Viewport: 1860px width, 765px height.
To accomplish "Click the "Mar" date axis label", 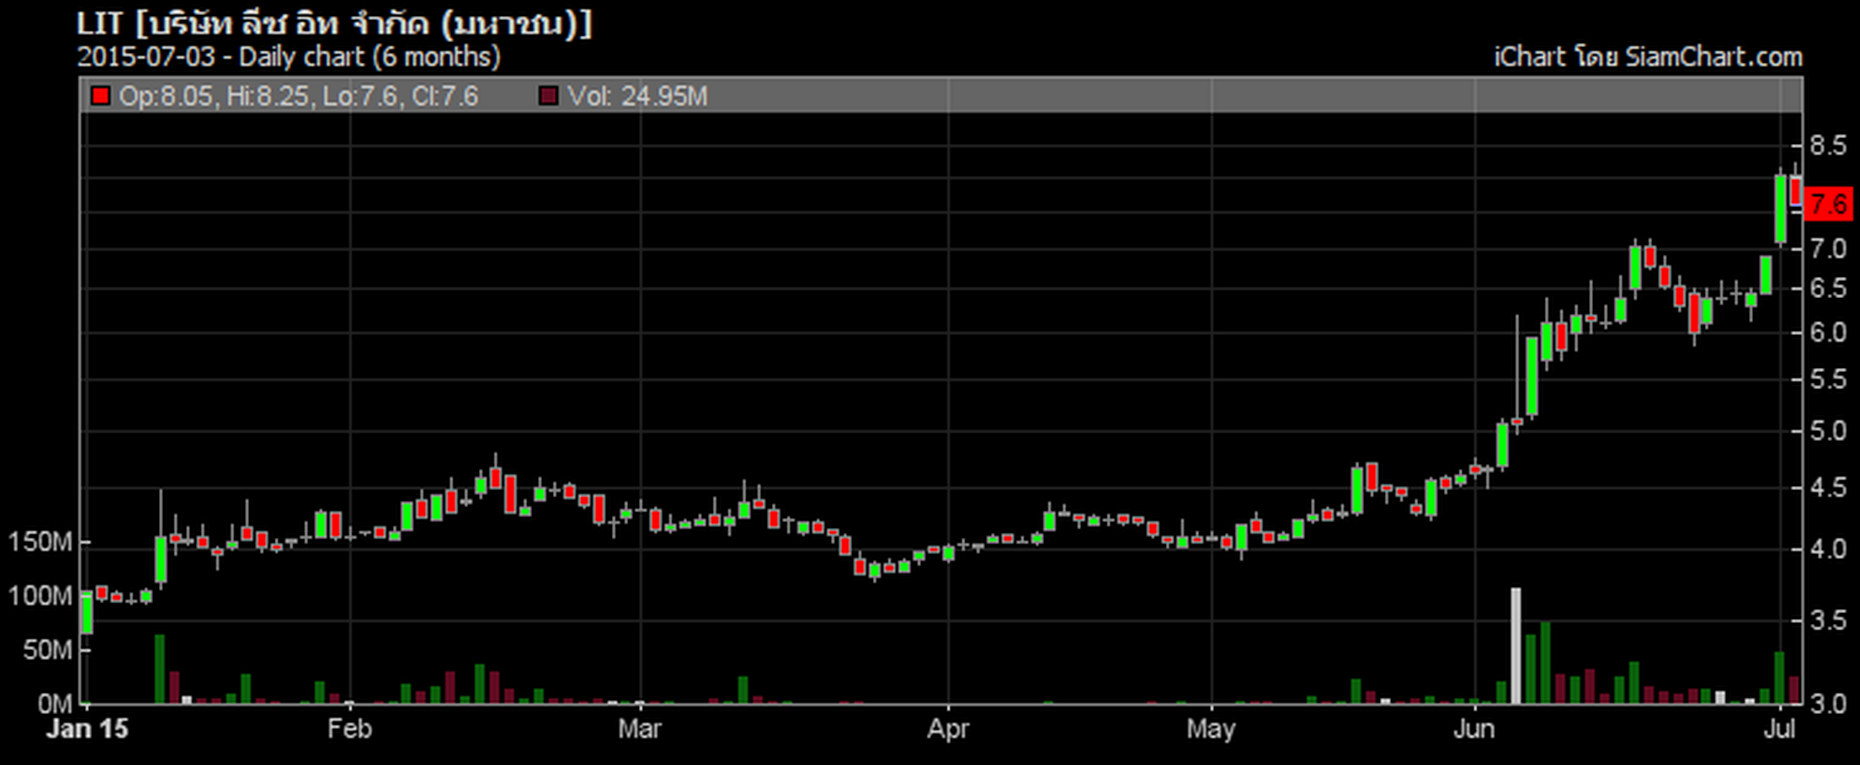I will [x=639, y=728].
